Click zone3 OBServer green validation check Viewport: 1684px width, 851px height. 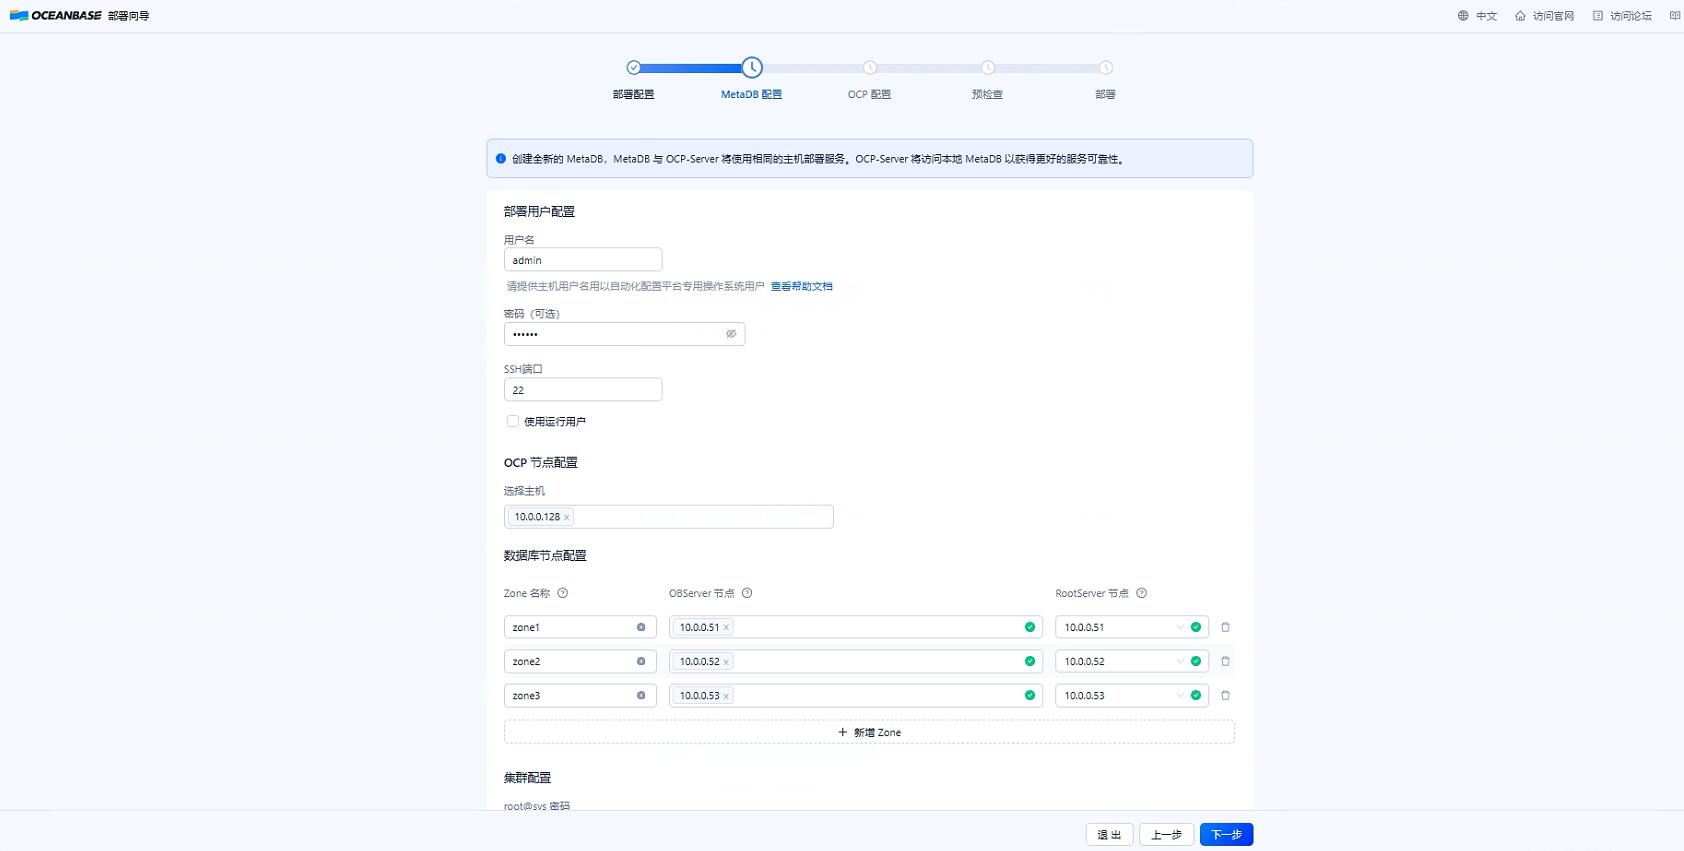pos(1030,695)
